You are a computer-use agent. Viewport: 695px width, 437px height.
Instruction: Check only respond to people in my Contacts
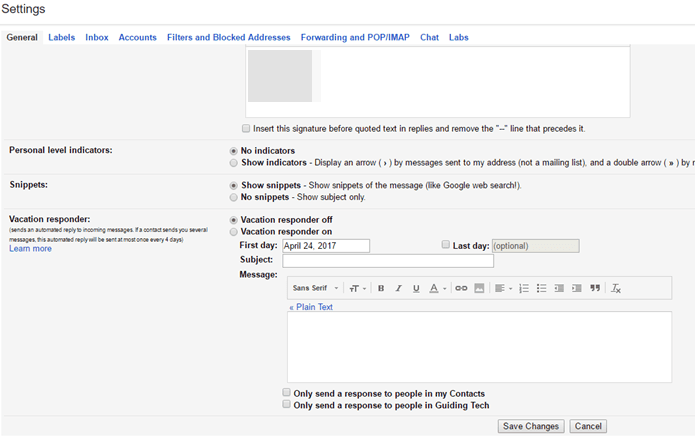coord(286,393)
